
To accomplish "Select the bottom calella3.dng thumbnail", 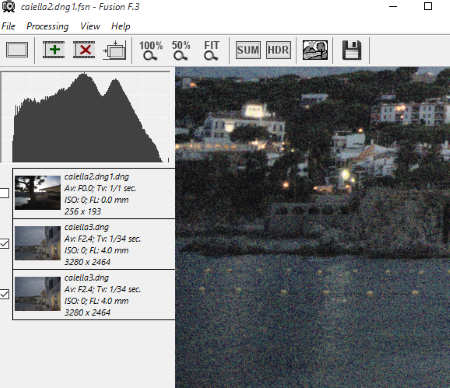I will pos(38,294).
